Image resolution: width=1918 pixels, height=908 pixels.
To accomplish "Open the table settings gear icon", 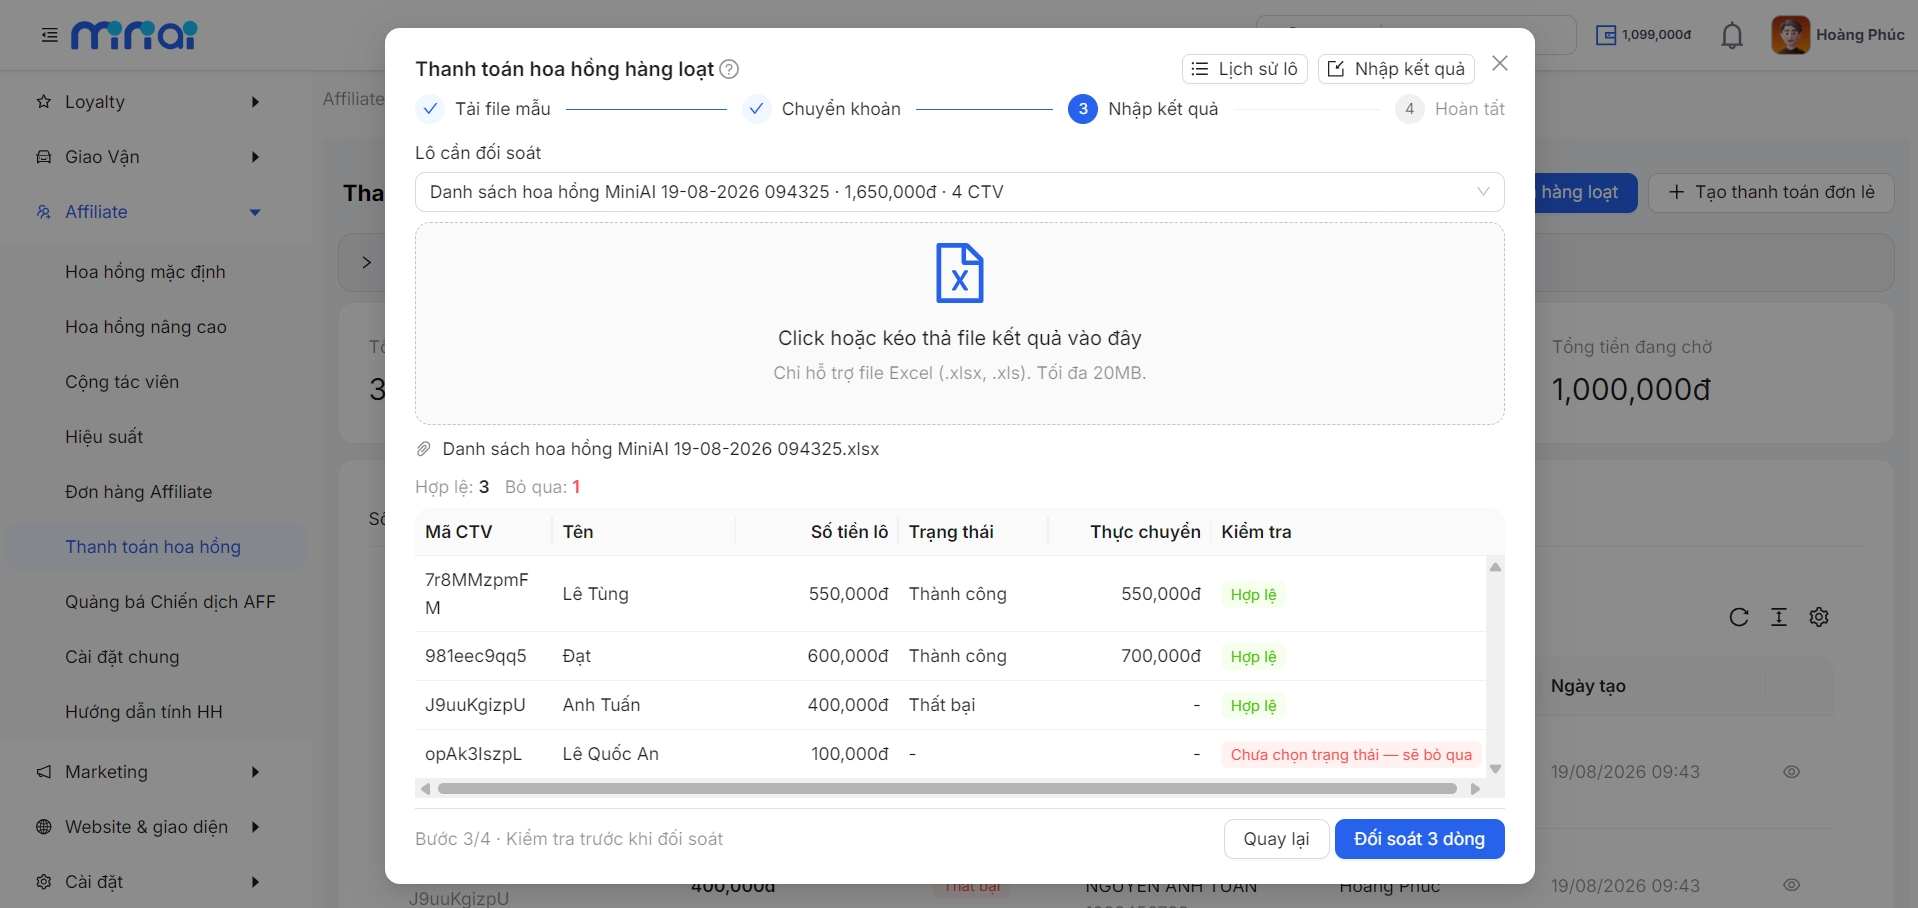I will coord(1819,617).
